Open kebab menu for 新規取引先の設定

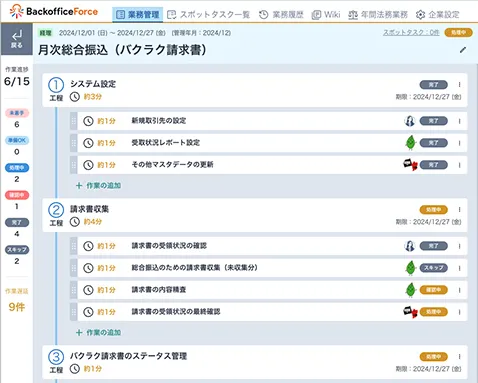[x=459, y=121]
